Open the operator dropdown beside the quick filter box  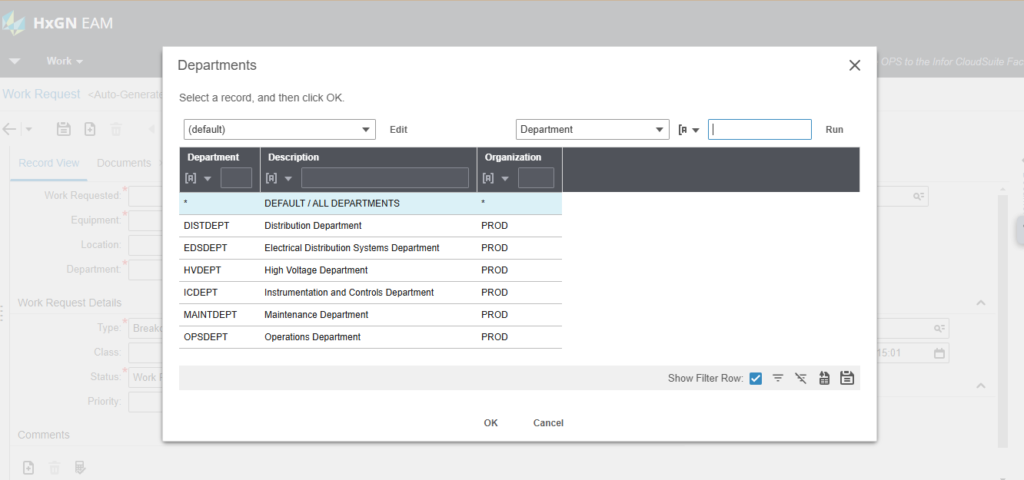689,129
